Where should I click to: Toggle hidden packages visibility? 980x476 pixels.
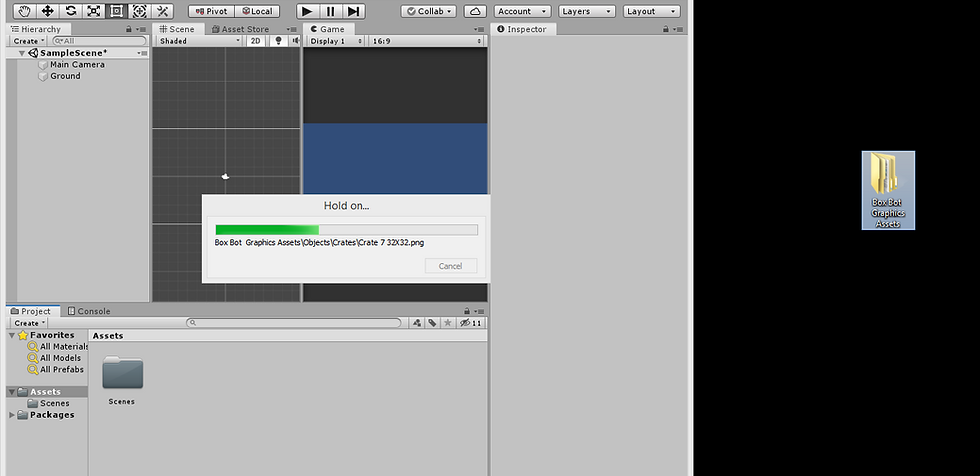(x=471, y=323)
